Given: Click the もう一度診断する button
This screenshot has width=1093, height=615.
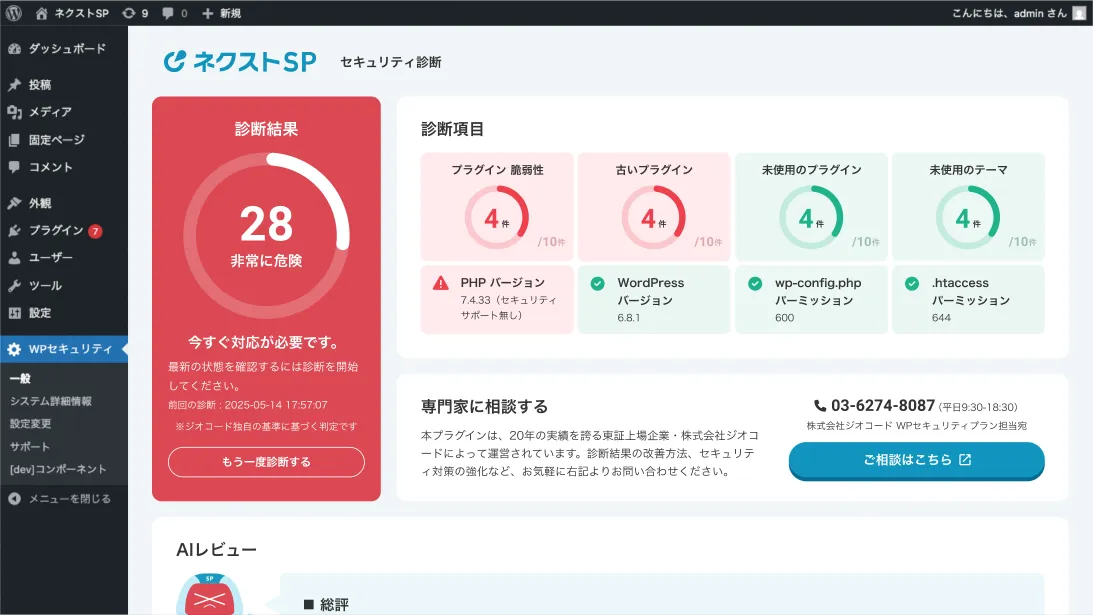Looking at the screenshot, I should 266,462.
